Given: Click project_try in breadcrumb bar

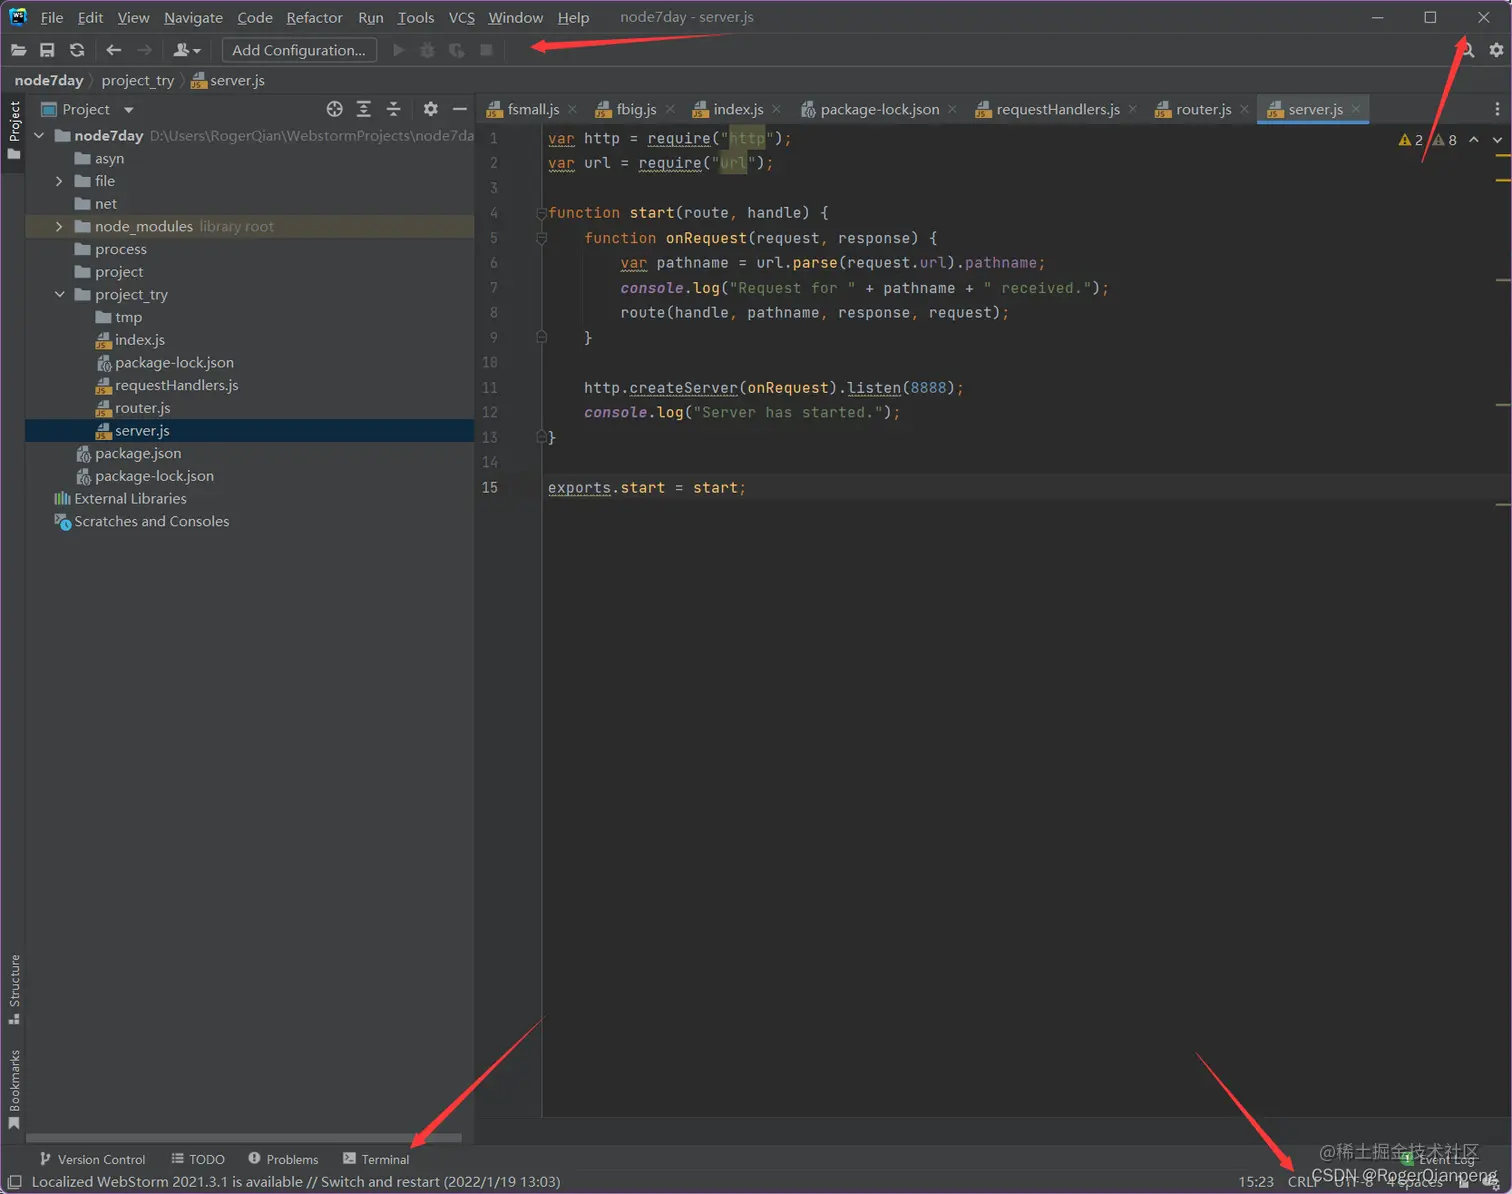Looking at the screenshot, I should [x=137, y=80].
